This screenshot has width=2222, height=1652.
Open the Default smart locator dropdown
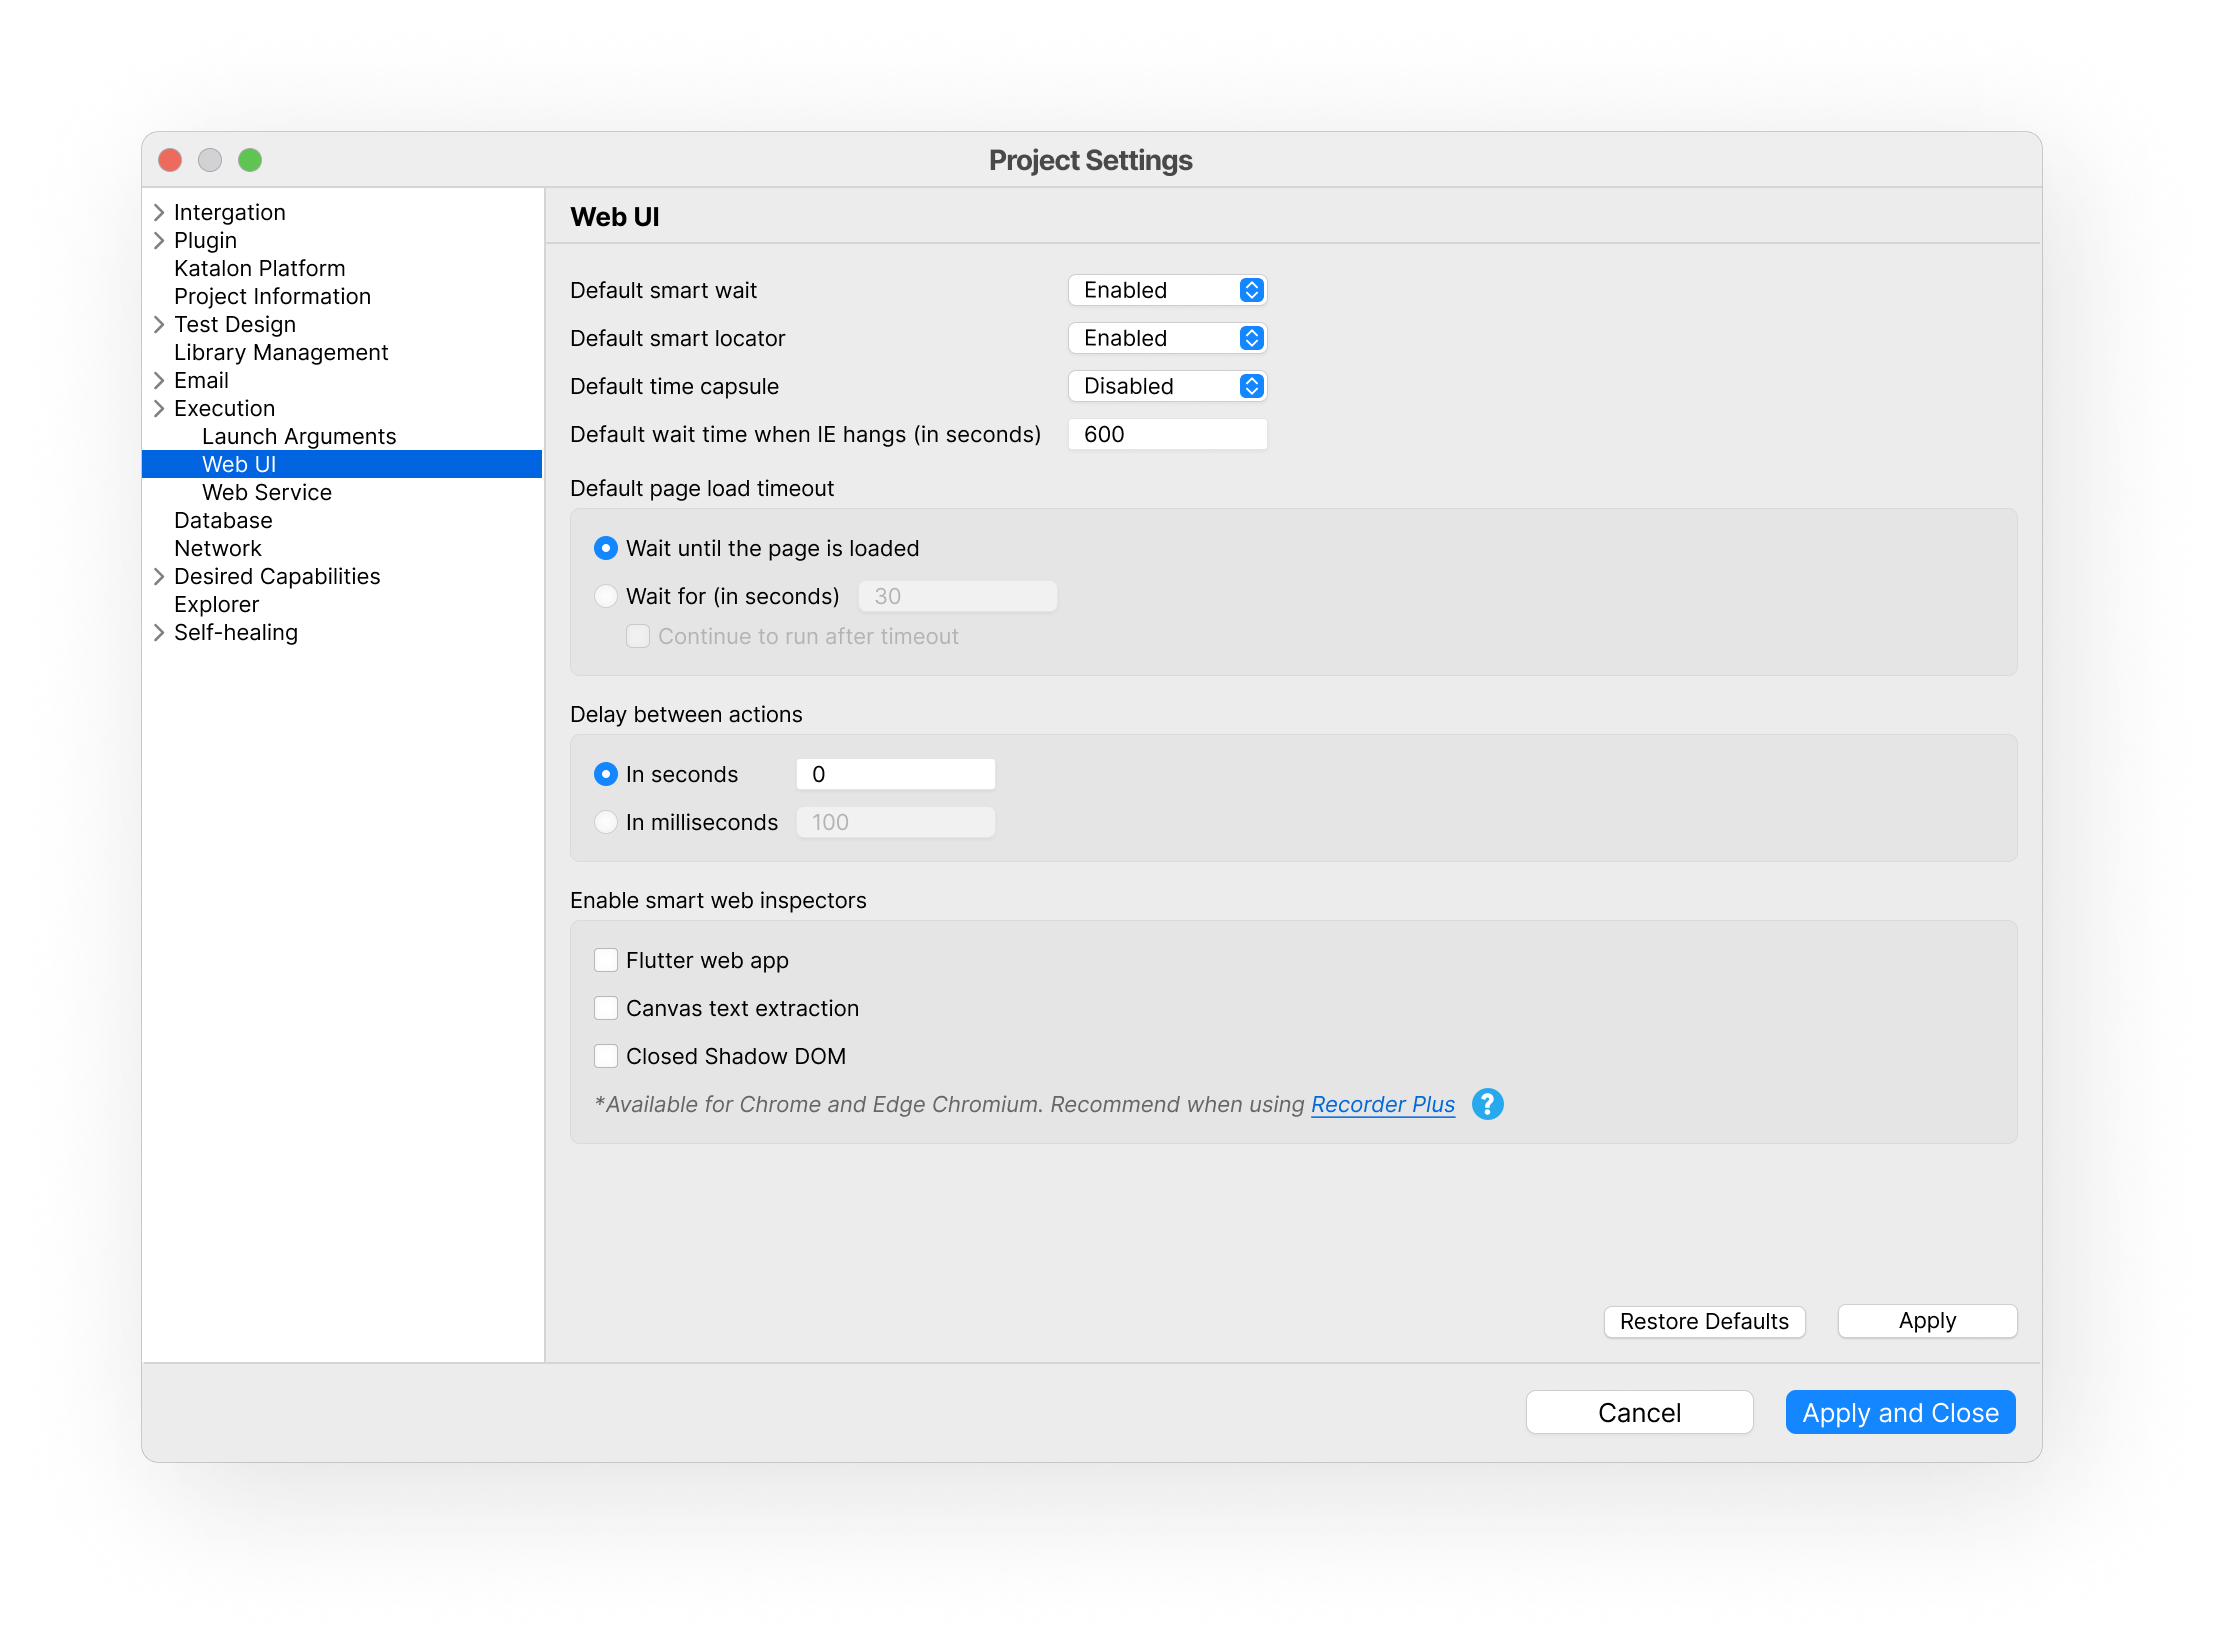pyautogui.click(x=1166, y=338)
